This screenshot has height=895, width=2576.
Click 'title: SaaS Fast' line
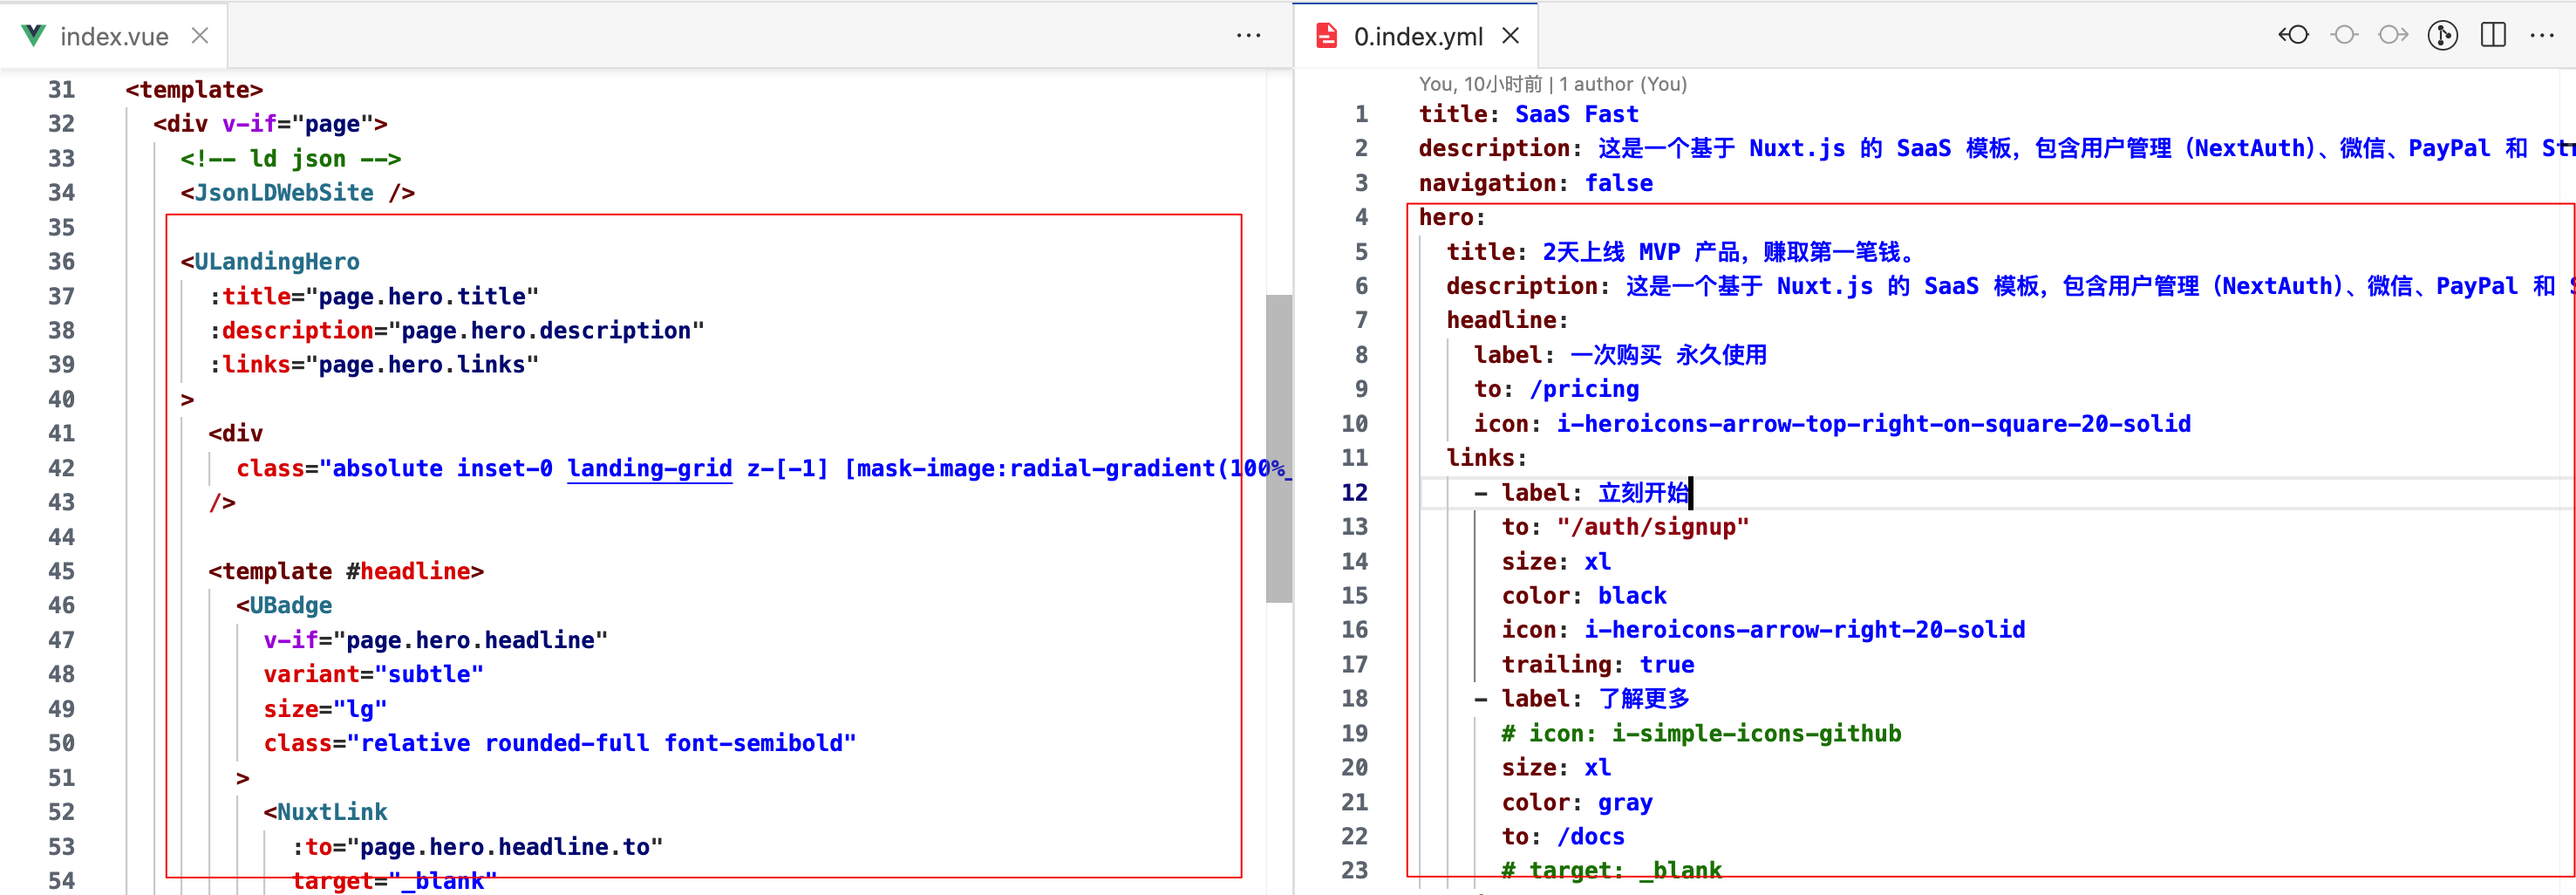point(1529,114)
